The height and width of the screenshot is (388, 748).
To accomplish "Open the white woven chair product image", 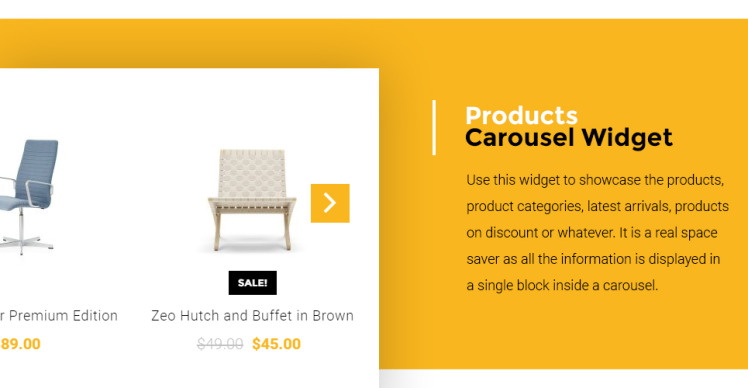I will (x=252, y=200).
